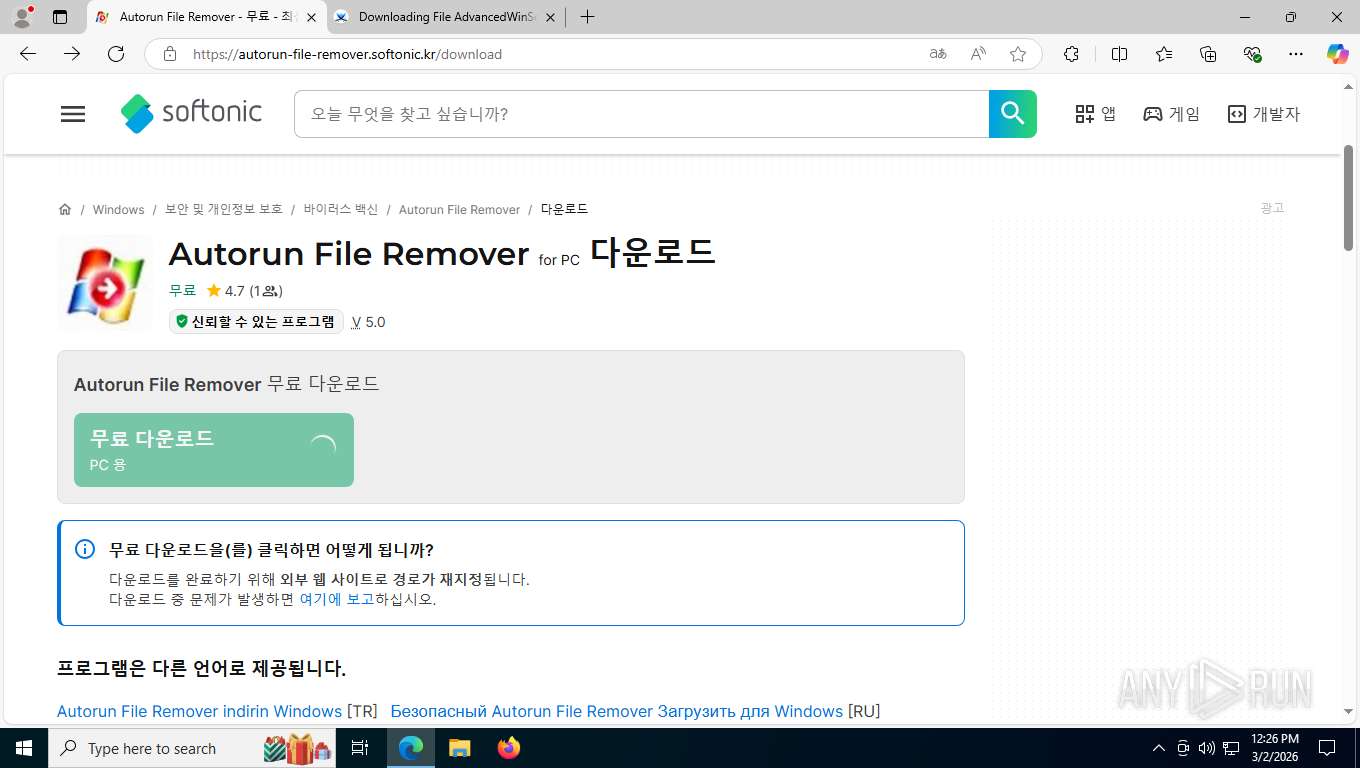This screenshot has height=768, width=1360.
Task: Open the 개발자 (developers) section
Action: click(x=1263, y=114)
